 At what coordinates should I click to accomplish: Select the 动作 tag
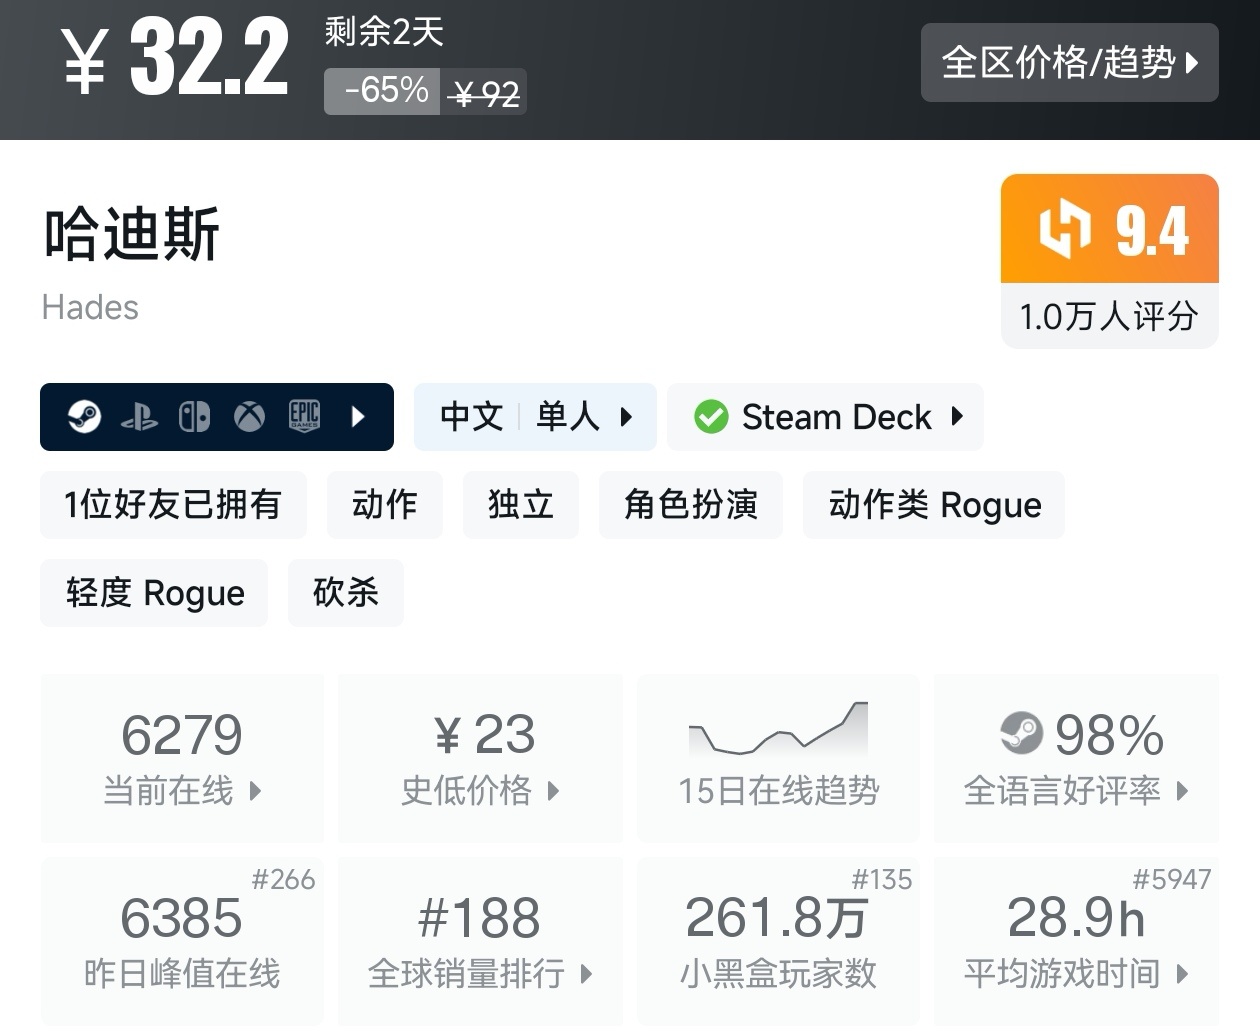tap(385, 505)
